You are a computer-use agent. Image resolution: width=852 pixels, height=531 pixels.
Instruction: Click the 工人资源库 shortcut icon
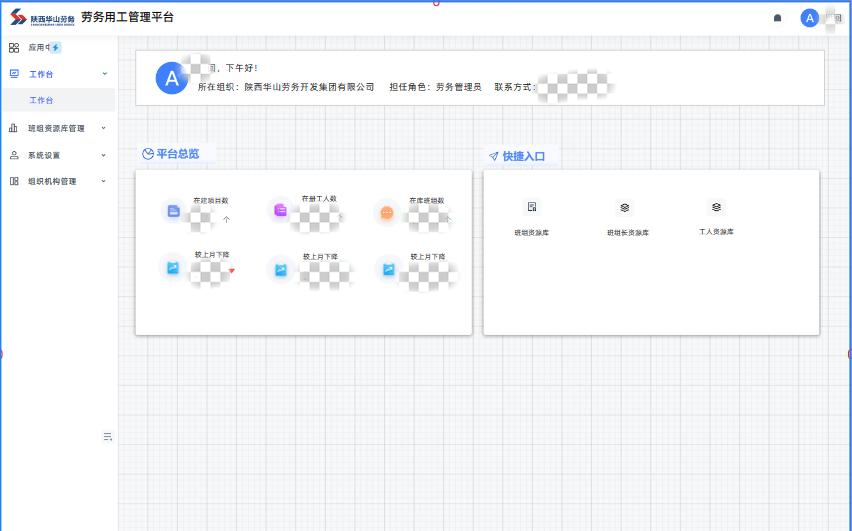click(716, 207)
